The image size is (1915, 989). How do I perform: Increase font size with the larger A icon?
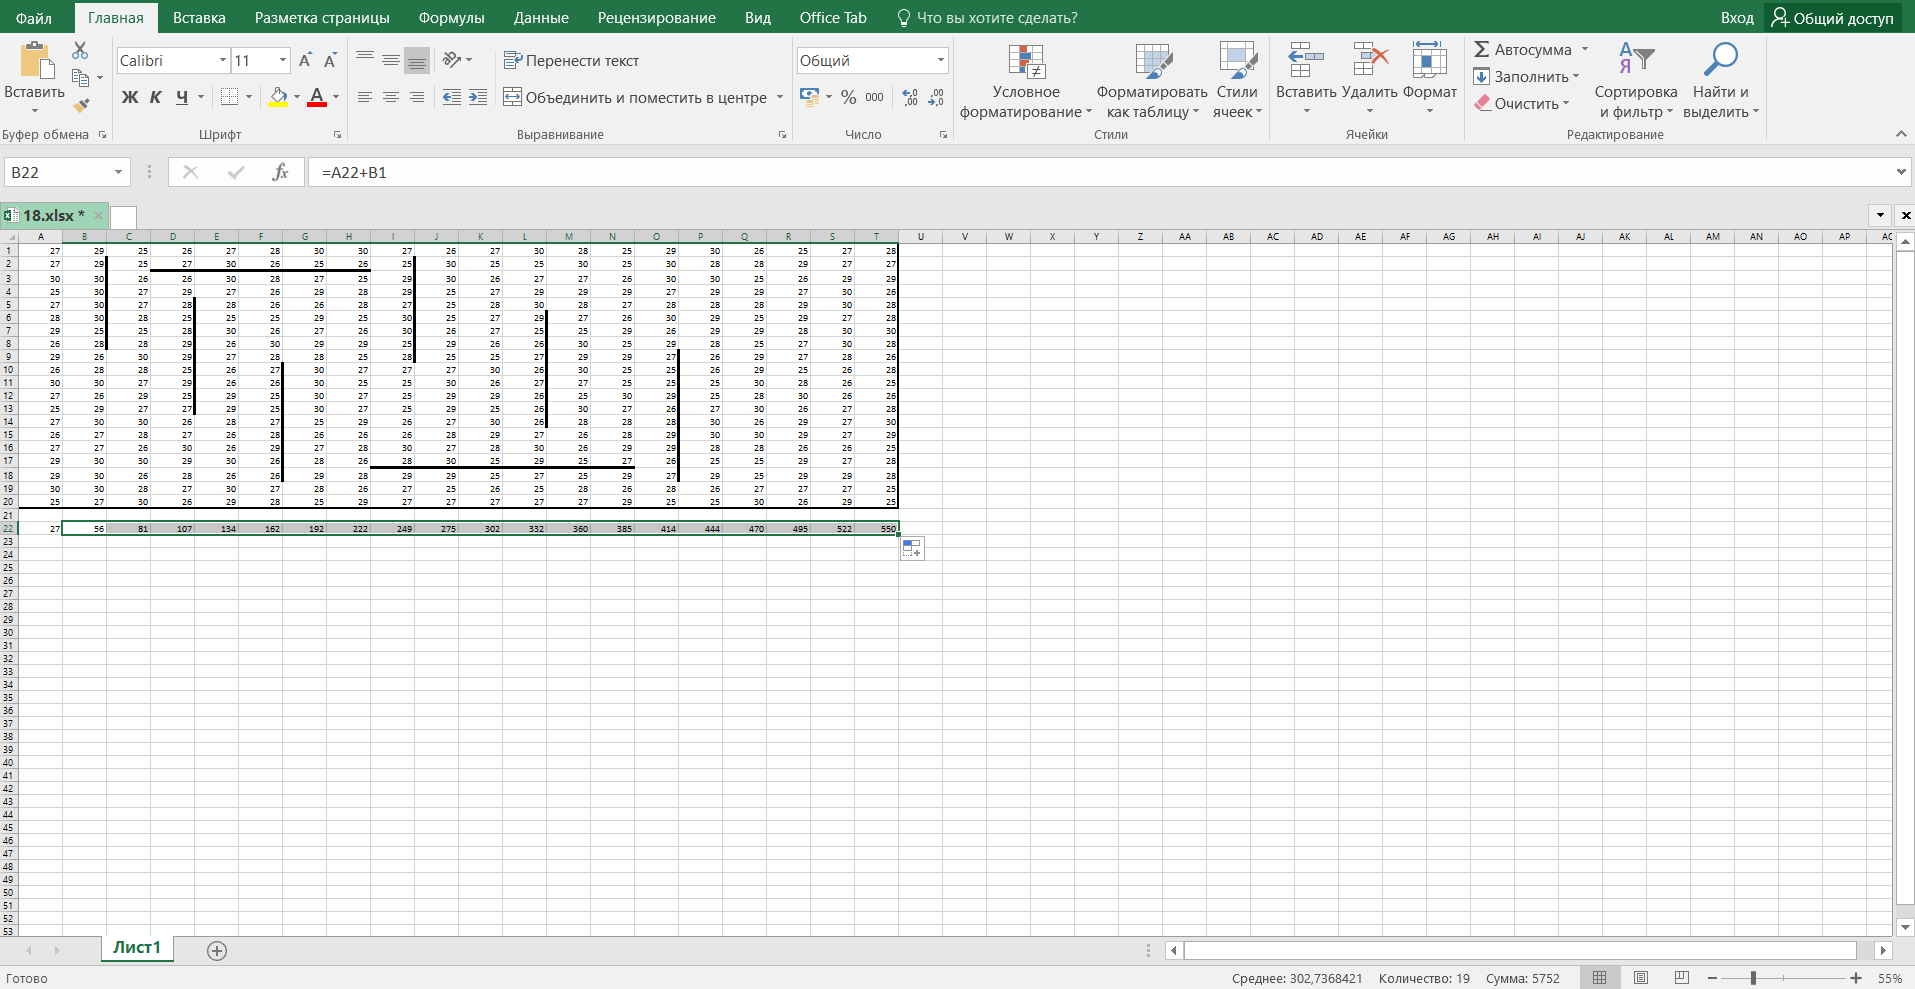coord(305,60)
